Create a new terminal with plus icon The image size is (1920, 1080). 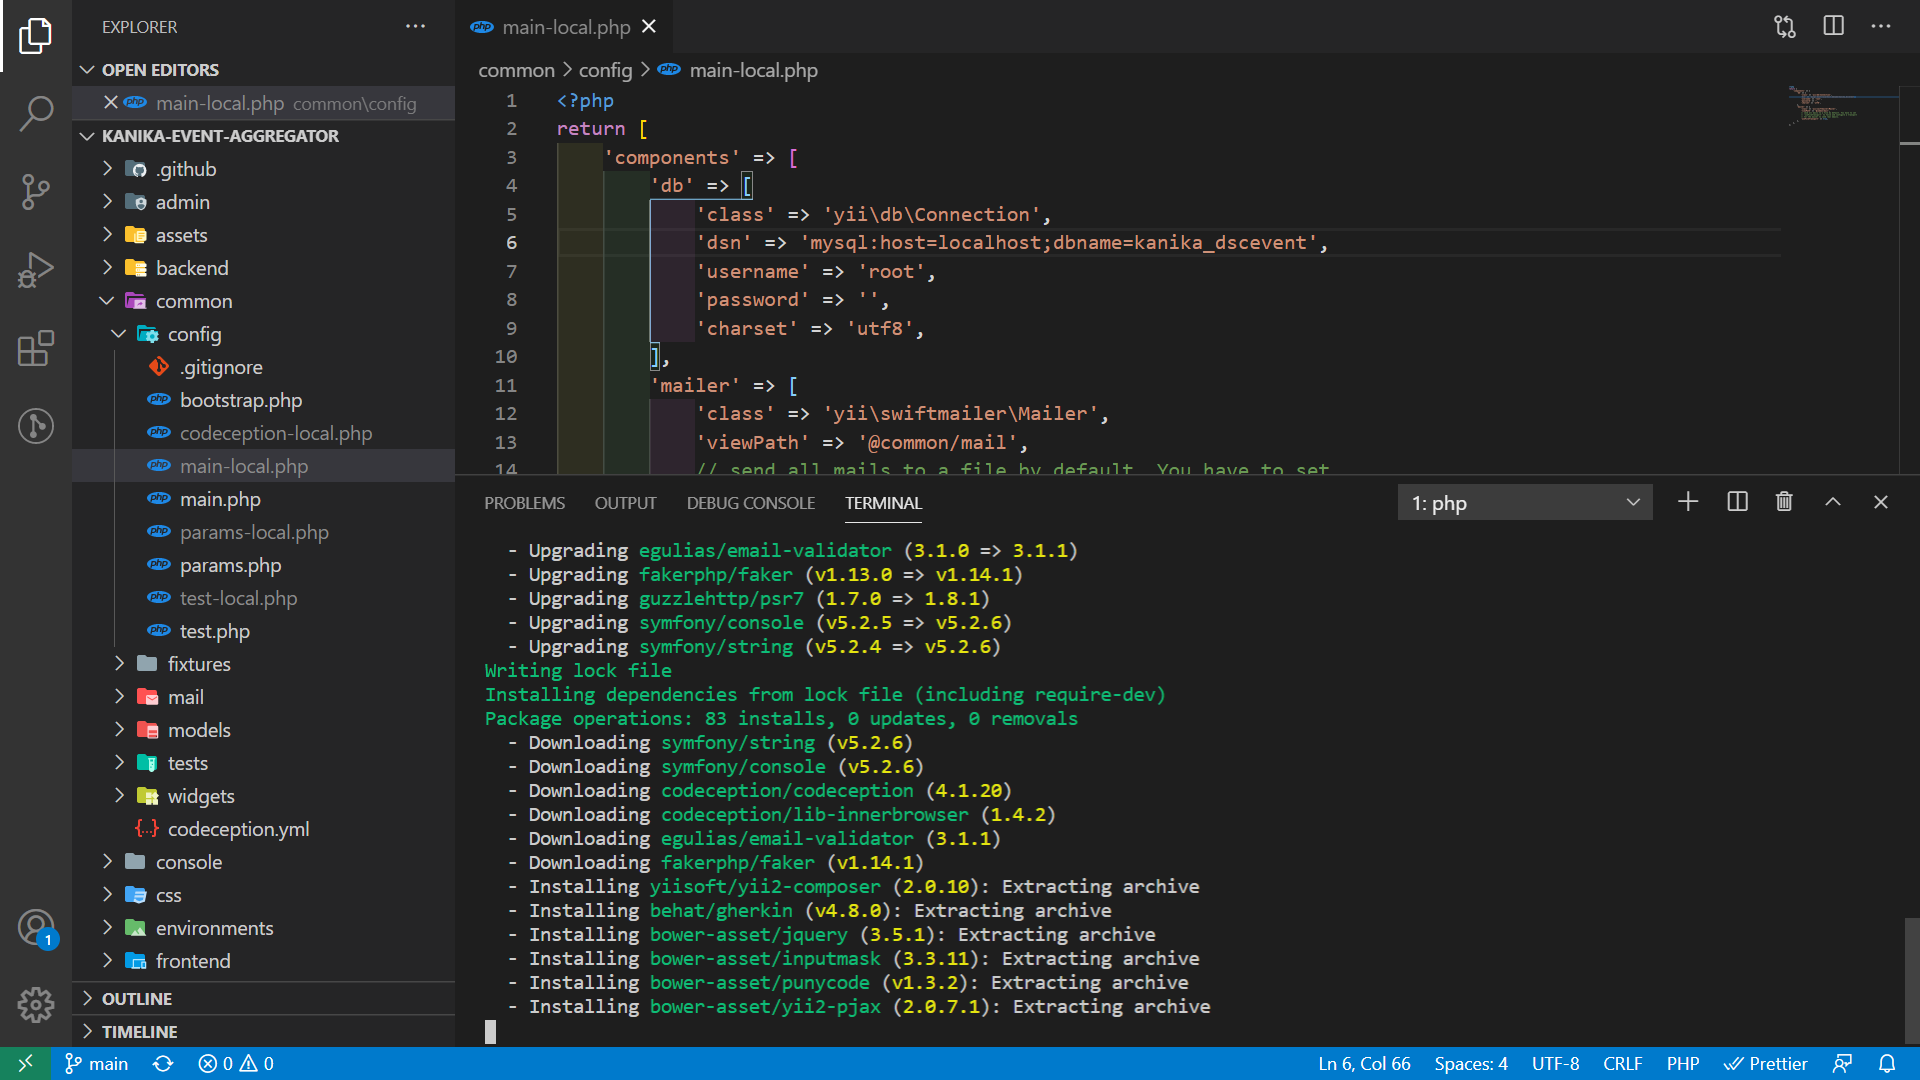[1688, 502]
